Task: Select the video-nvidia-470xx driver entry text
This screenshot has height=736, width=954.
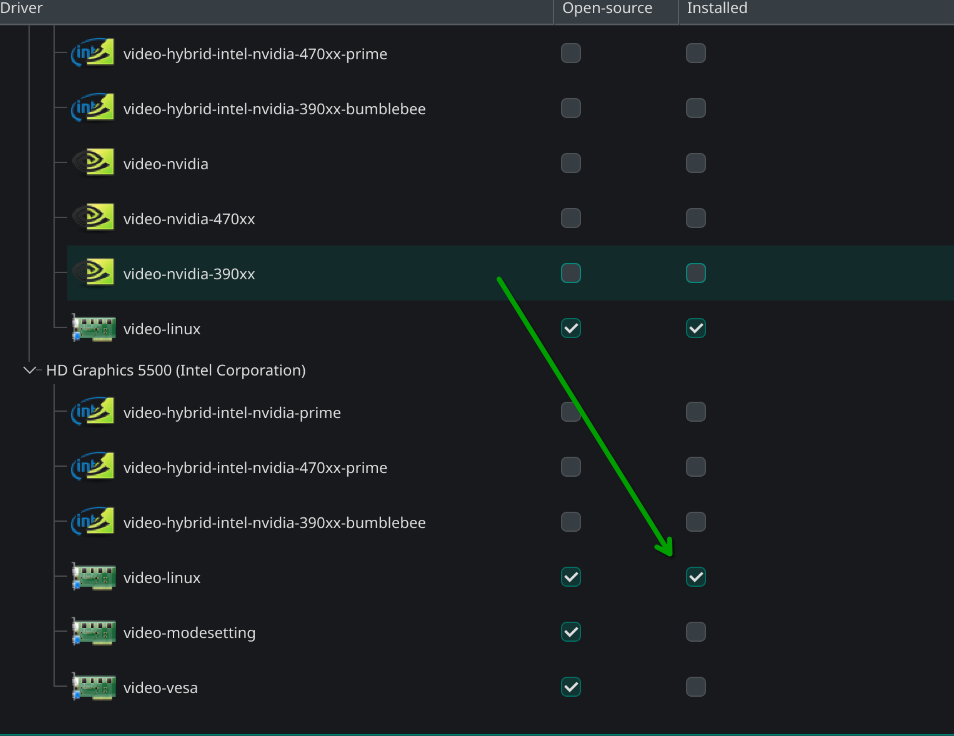Action: (x=189, y=218)
